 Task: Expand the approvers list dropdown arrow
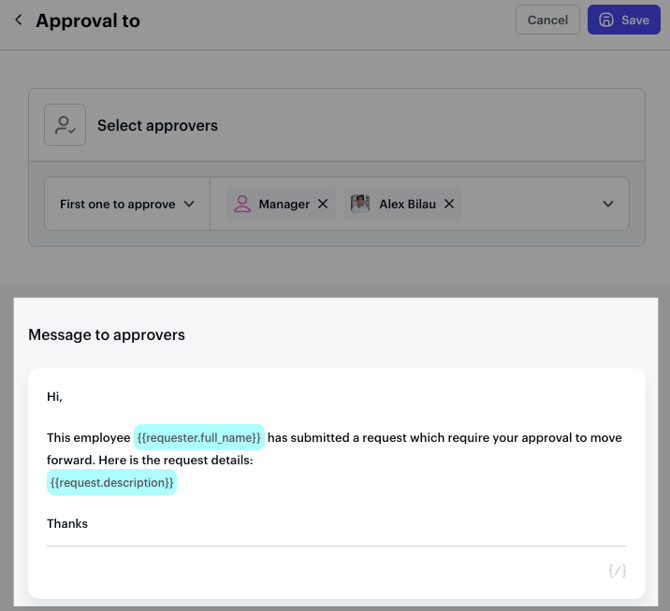tap(608, 204)
